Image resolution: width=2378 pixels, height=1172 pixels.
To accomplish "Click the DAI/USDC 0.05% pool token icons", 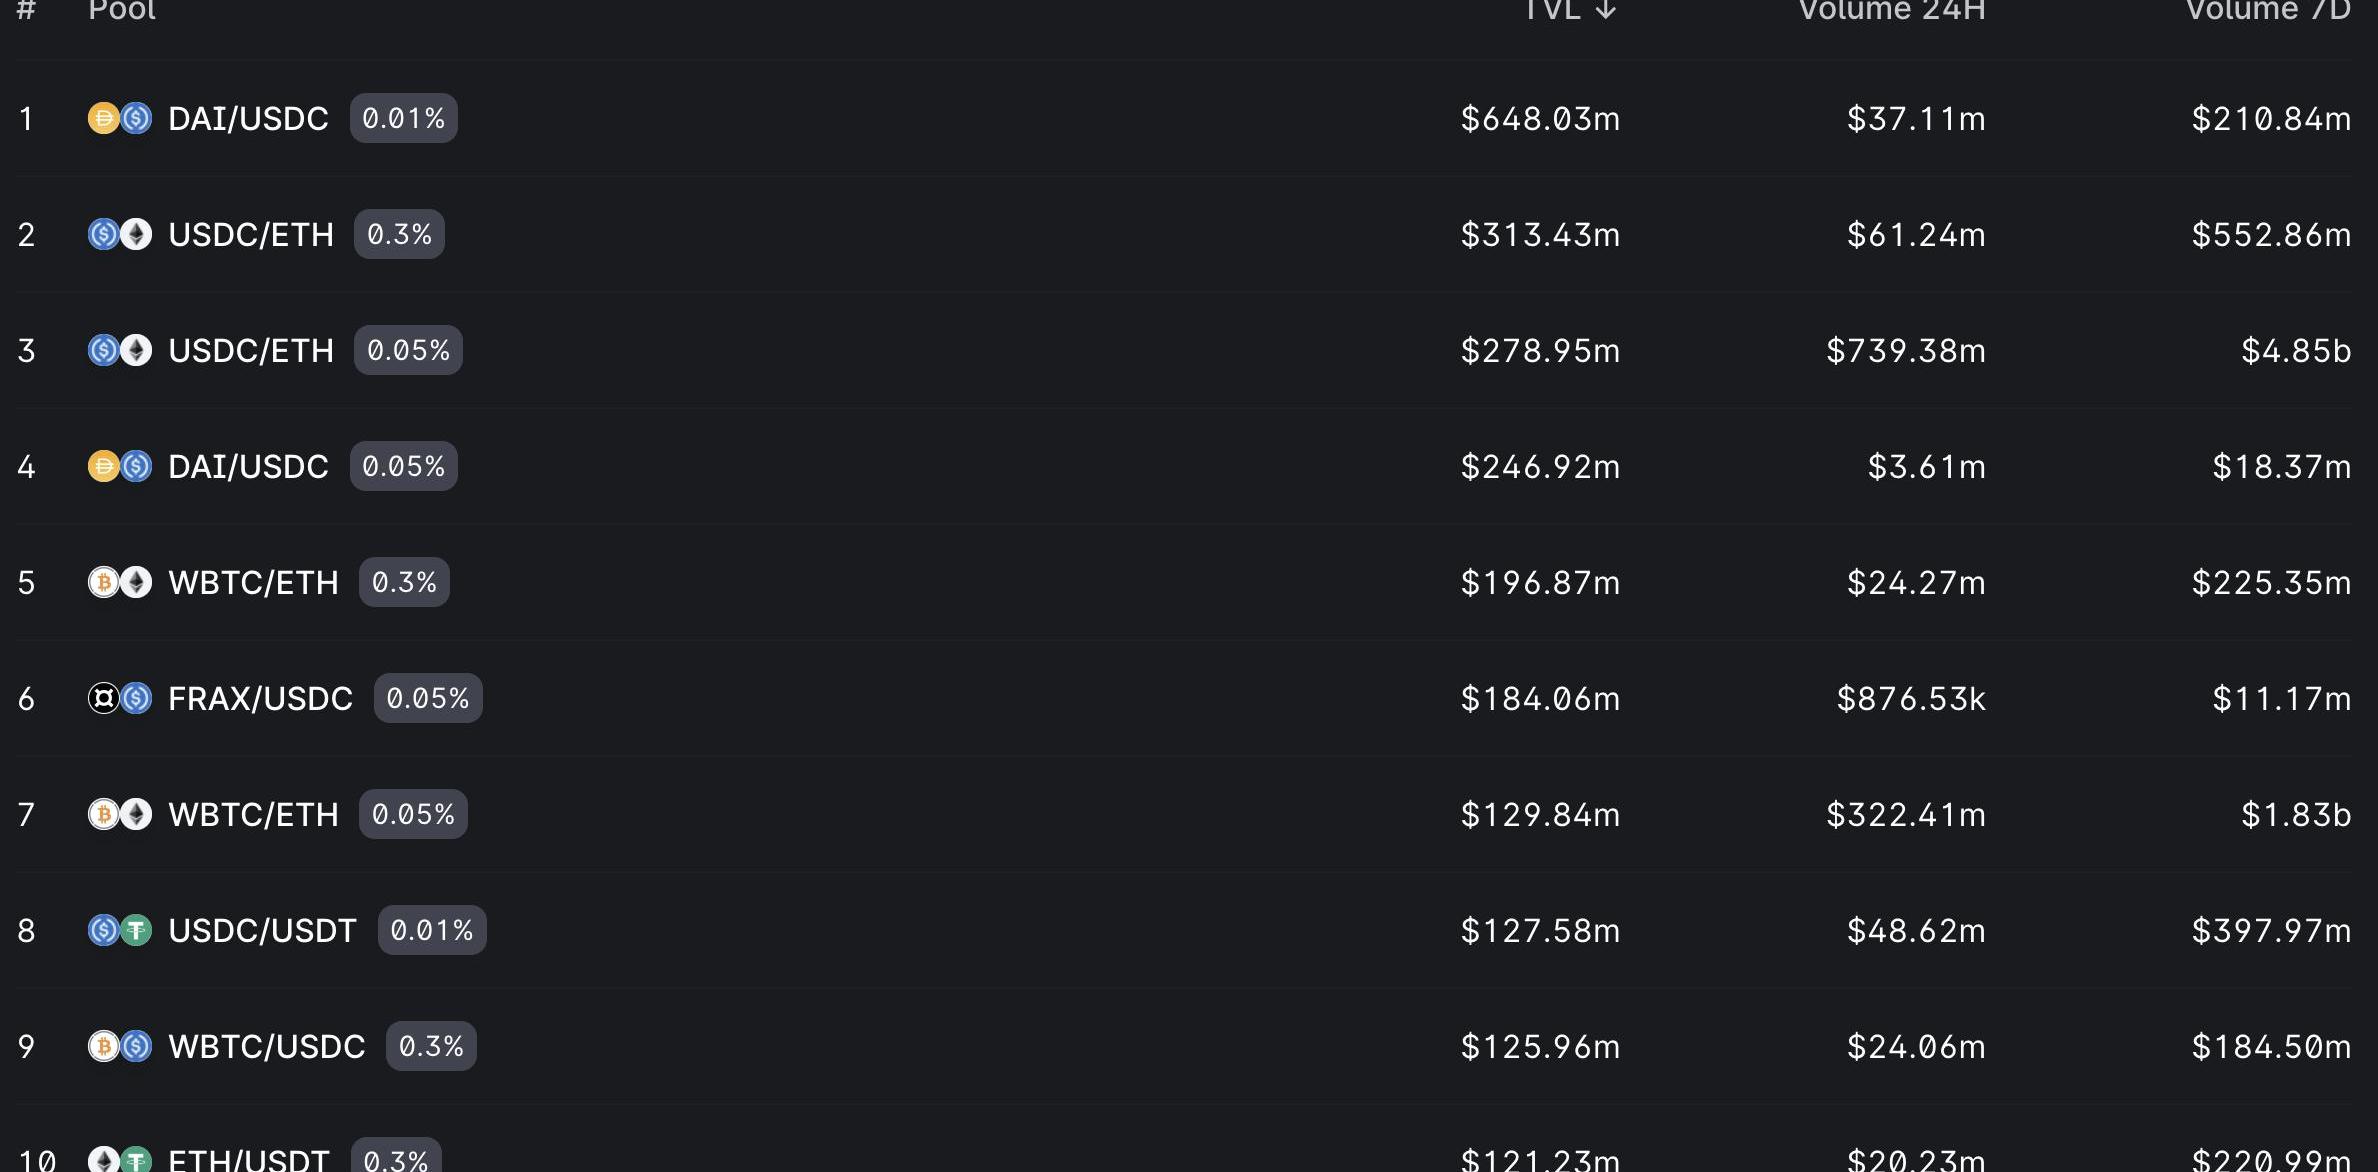I will coord(120,466).
